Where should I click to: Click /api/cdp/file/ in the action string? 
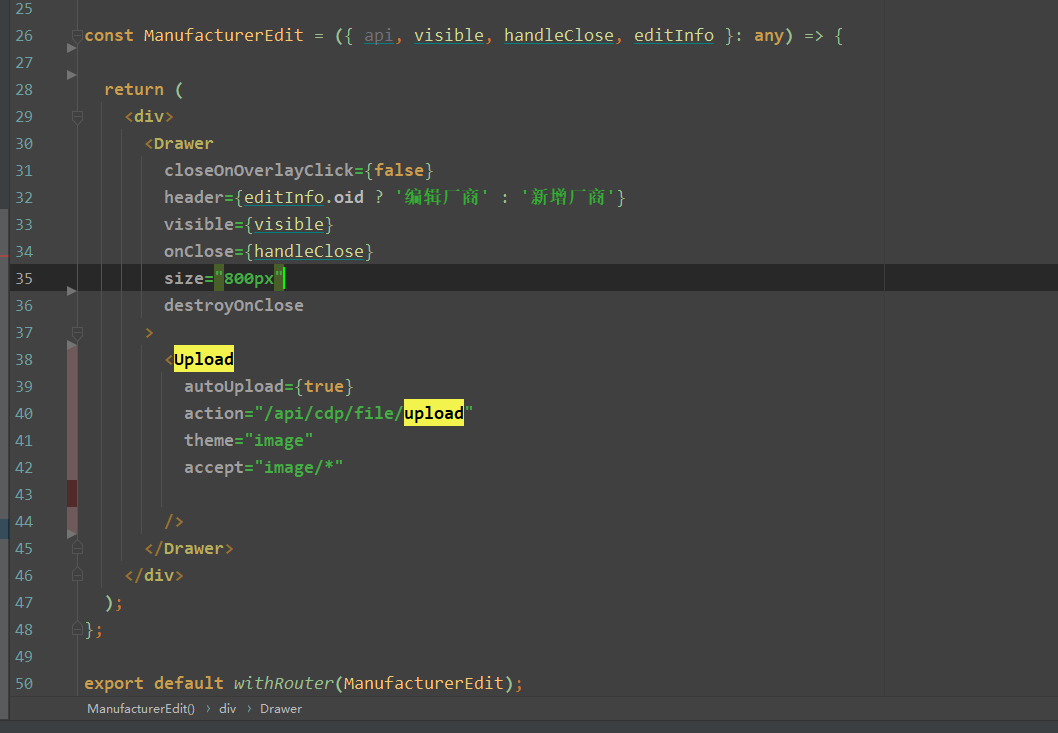point(334,413)
